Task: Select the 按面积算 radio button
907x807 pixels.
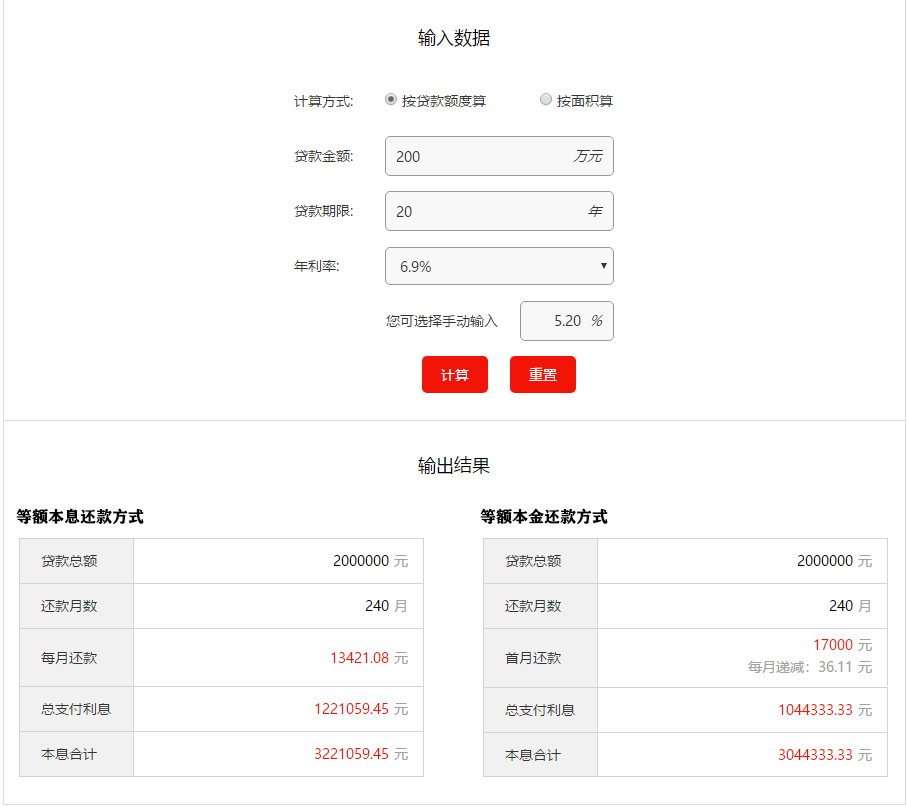Action: (546, 100)
